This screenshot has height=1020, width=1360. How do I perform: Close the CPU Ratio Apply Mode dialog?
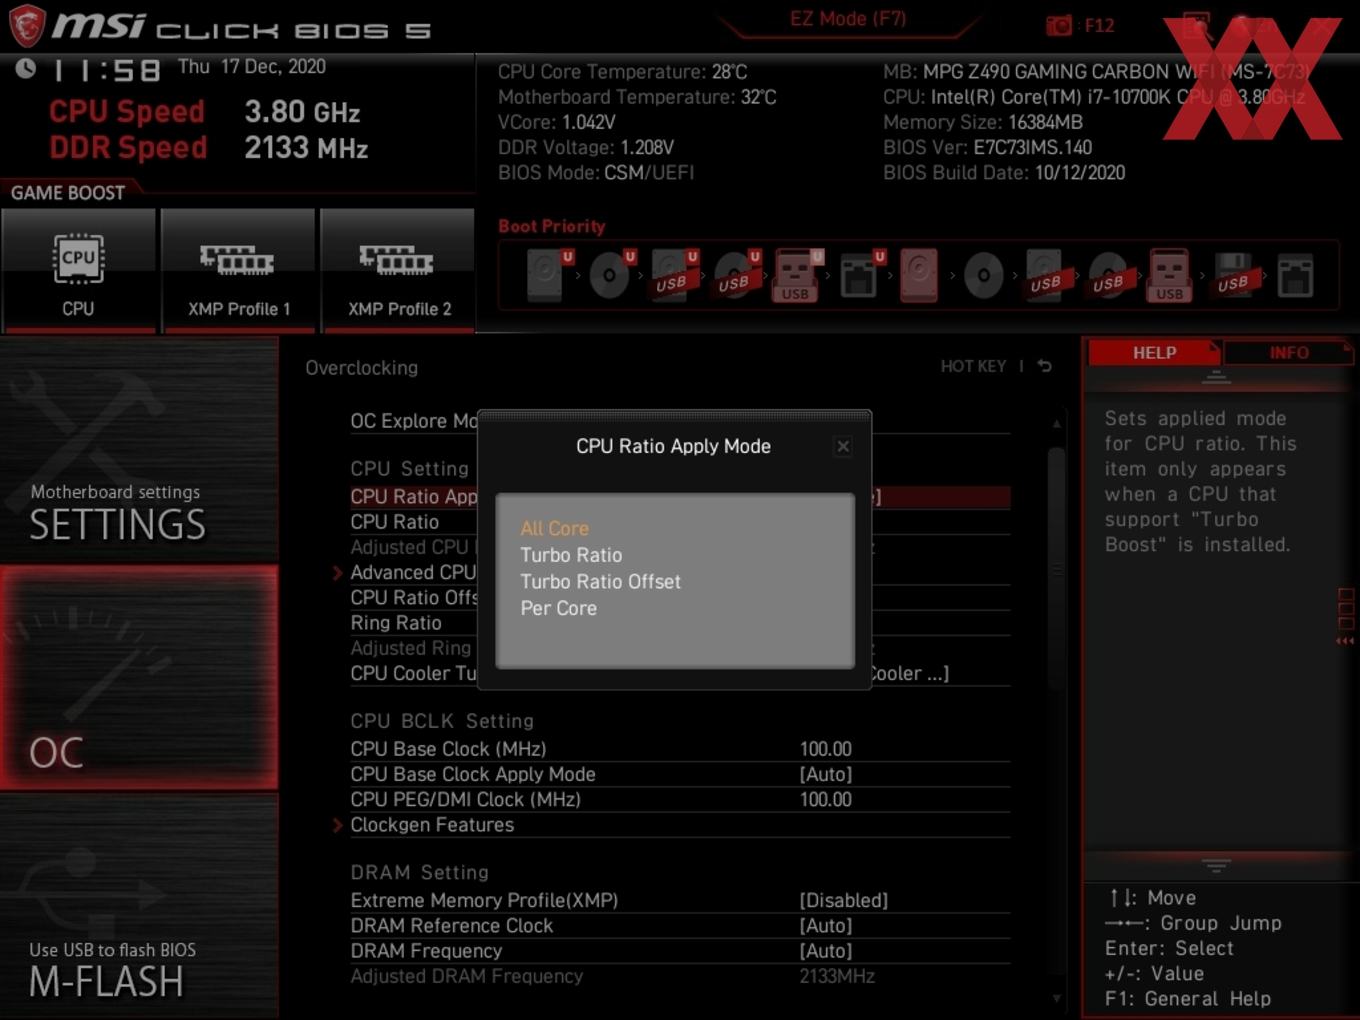point(843,447)
